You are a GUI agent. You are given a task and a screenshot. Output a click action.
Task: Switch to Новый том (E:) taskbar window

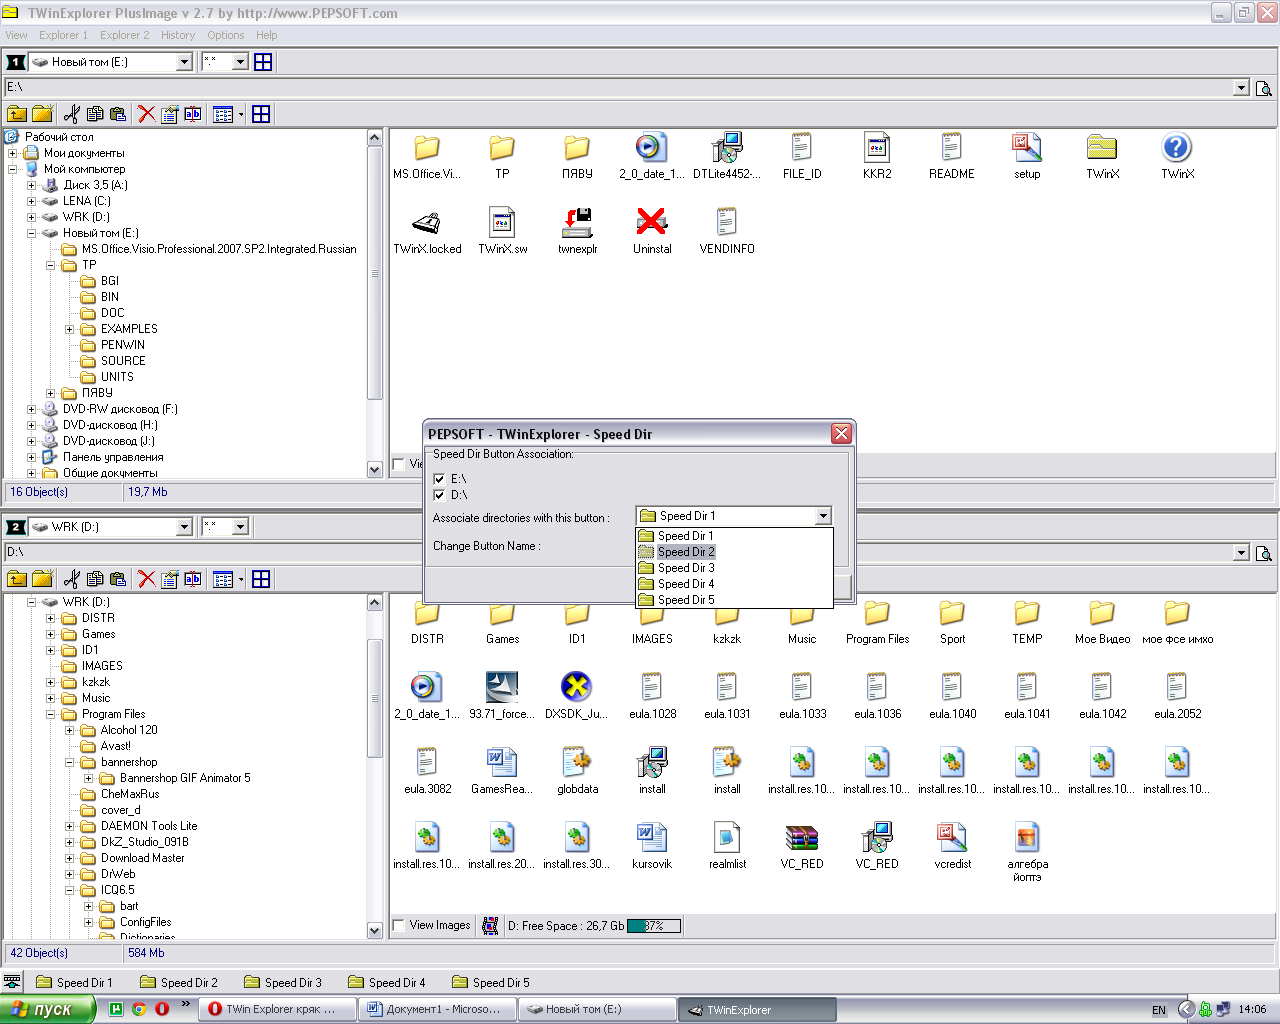(596, 1009)
